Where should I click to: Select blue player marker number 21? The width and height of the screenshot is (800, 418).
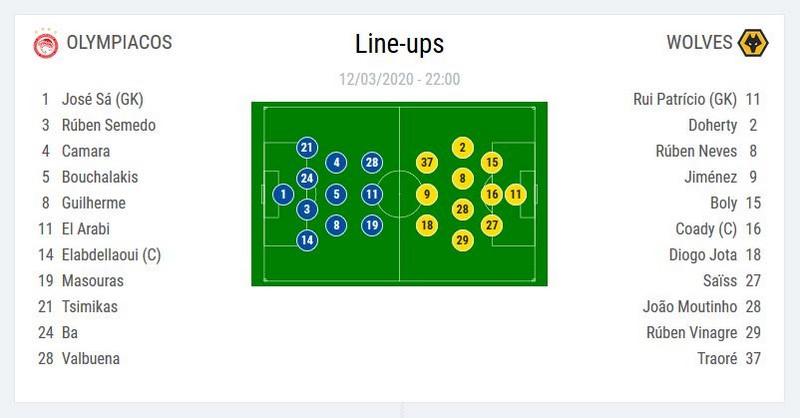(307, 148)
